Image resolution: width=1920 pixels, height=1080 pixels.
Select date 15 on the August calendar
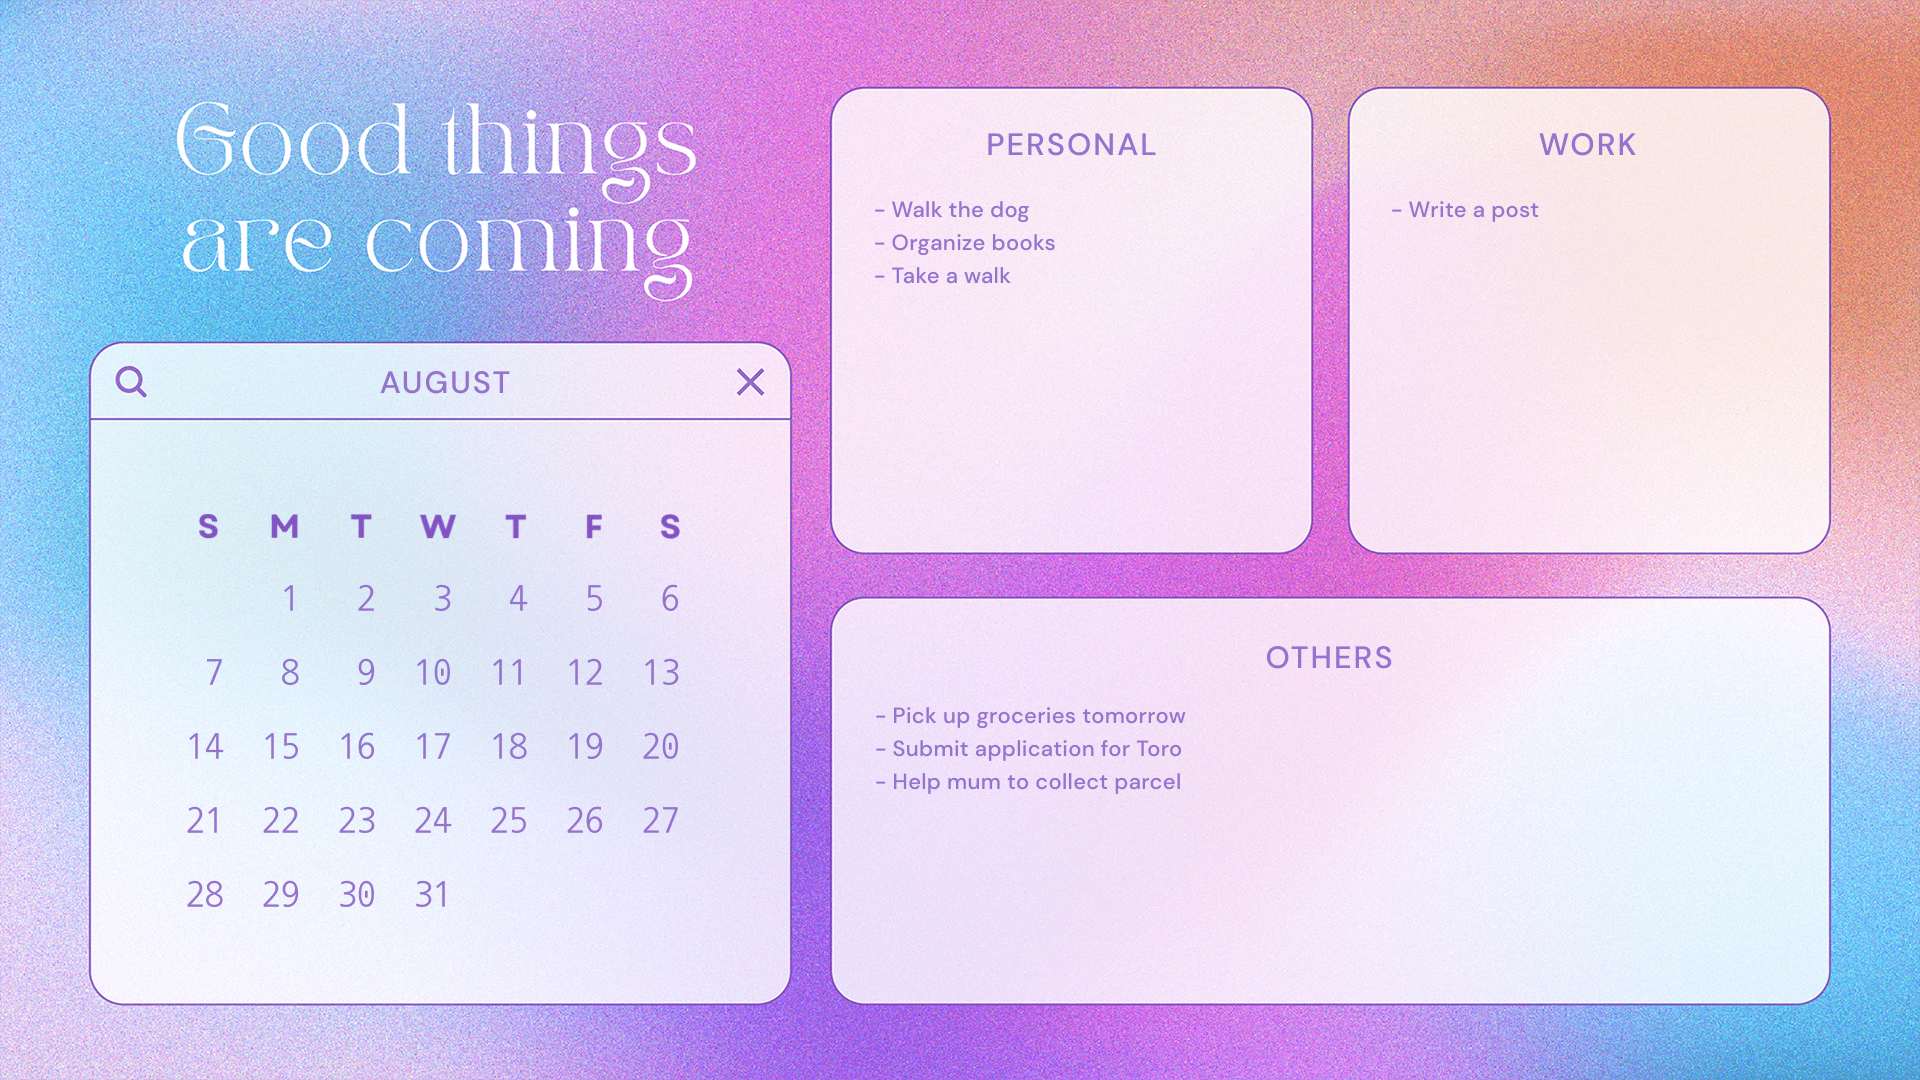(x=280, y=746)
